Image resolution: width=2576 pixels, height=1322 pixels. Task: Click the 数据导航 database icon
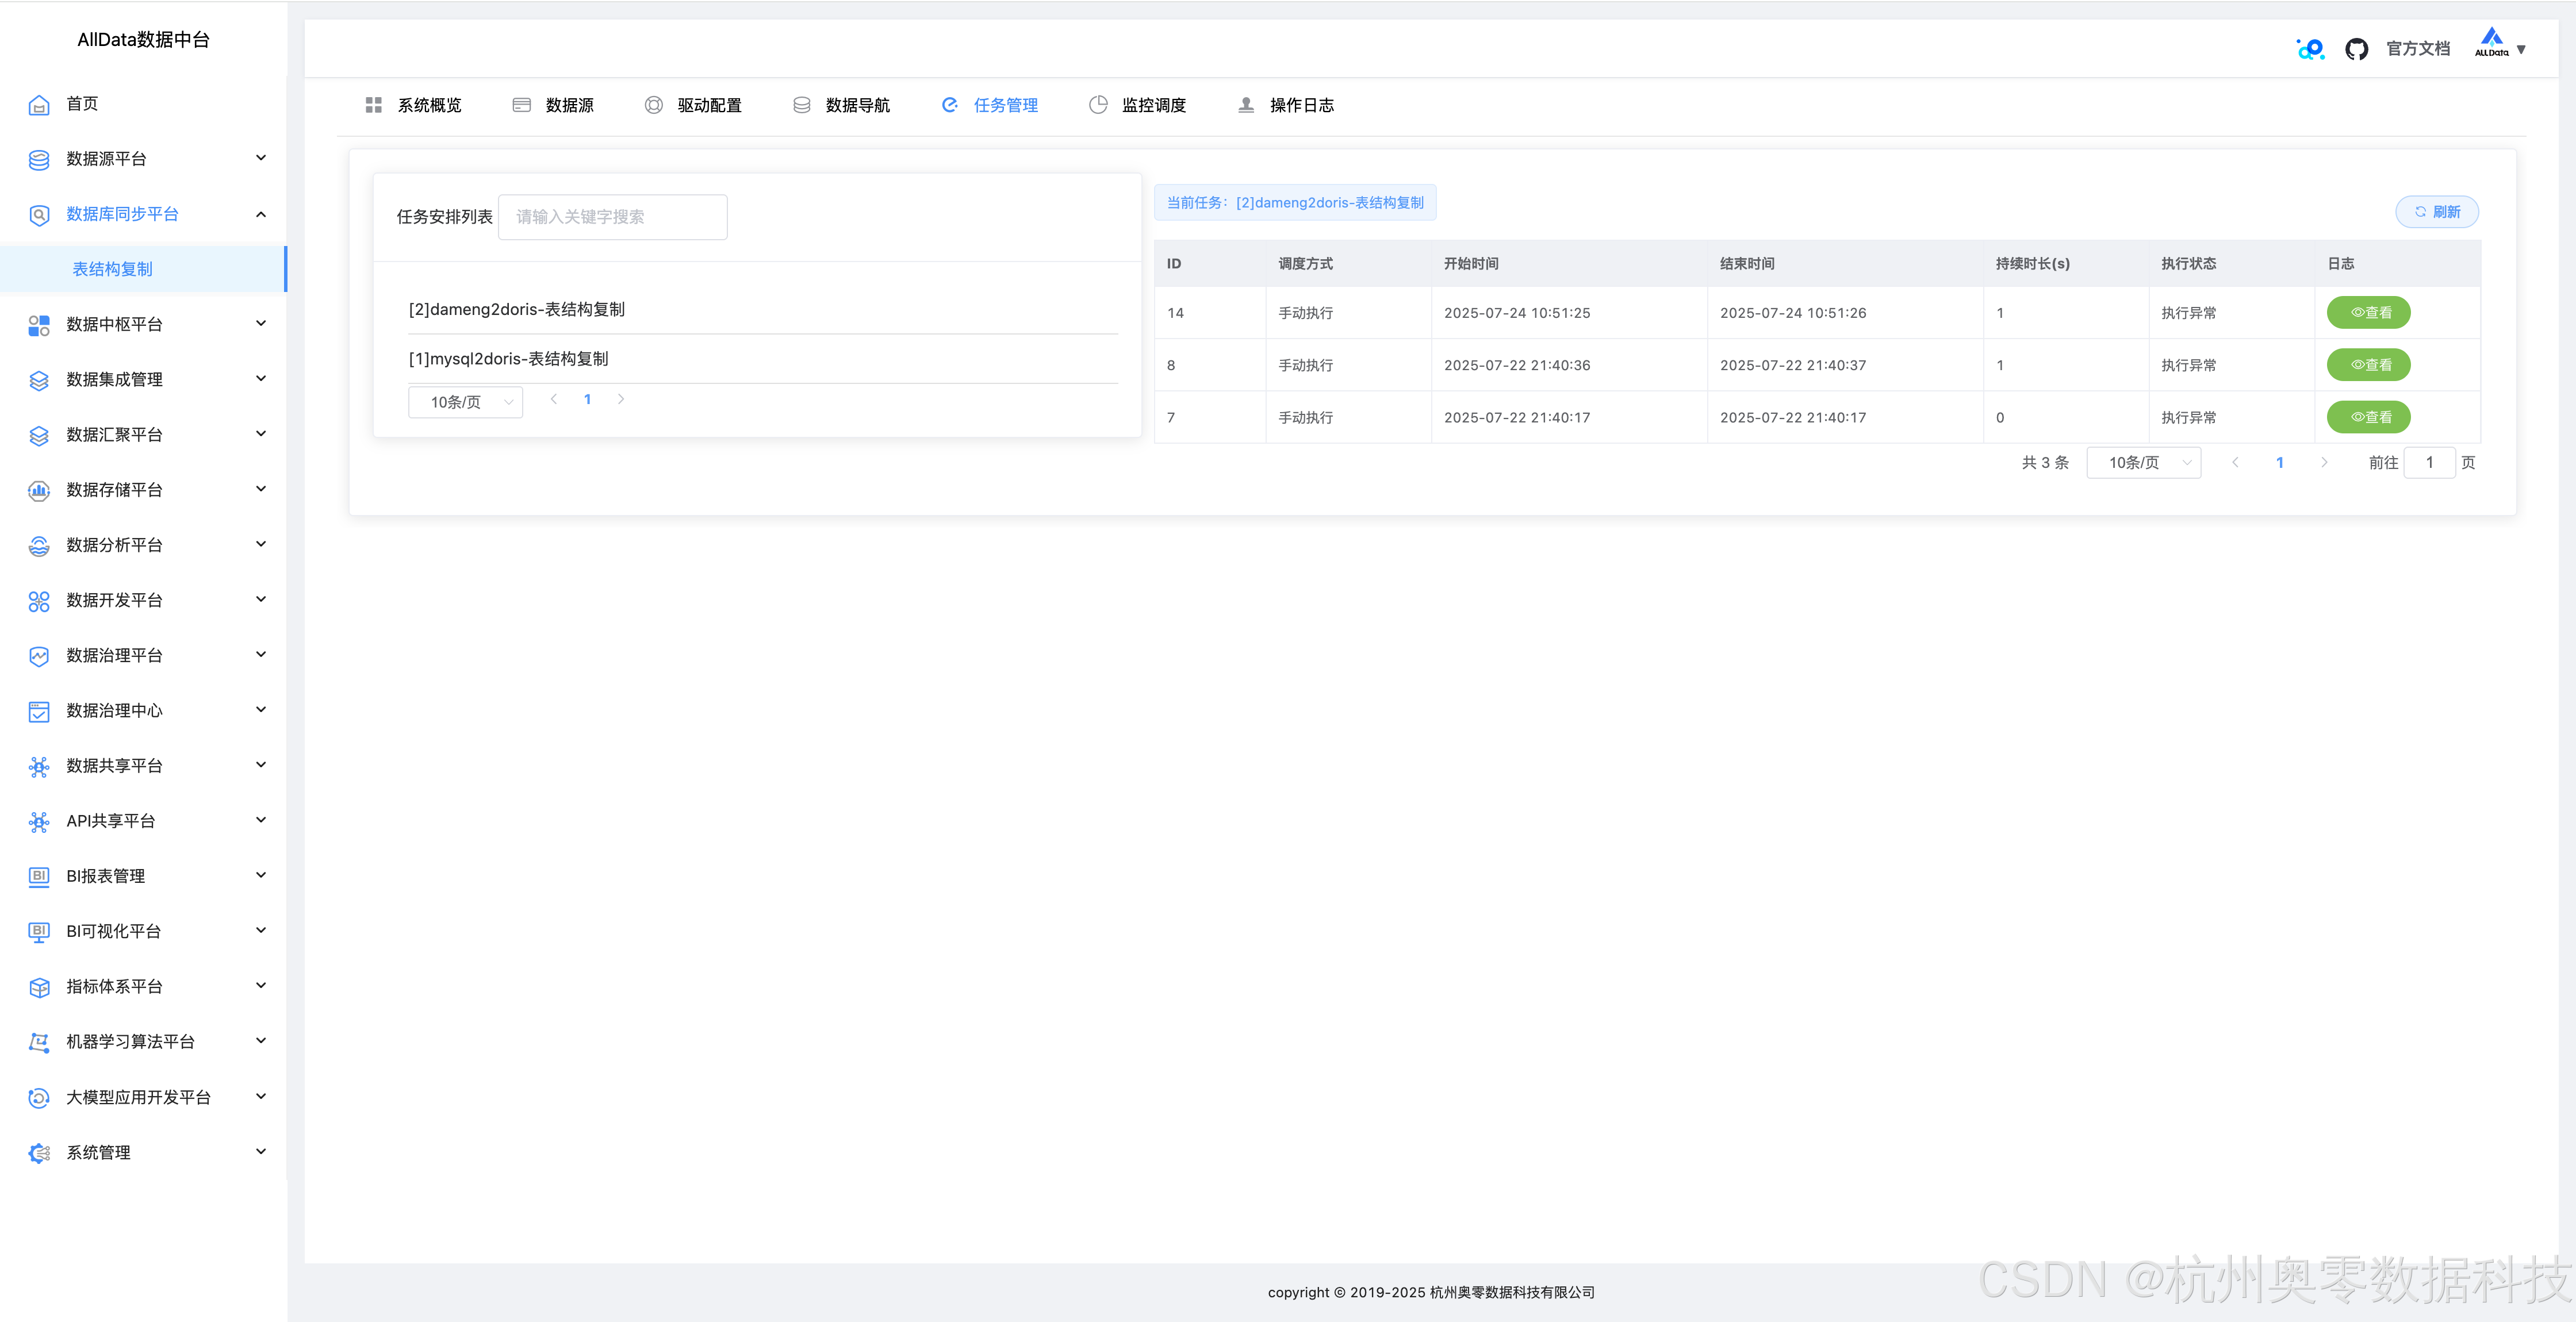coord(801,105)
